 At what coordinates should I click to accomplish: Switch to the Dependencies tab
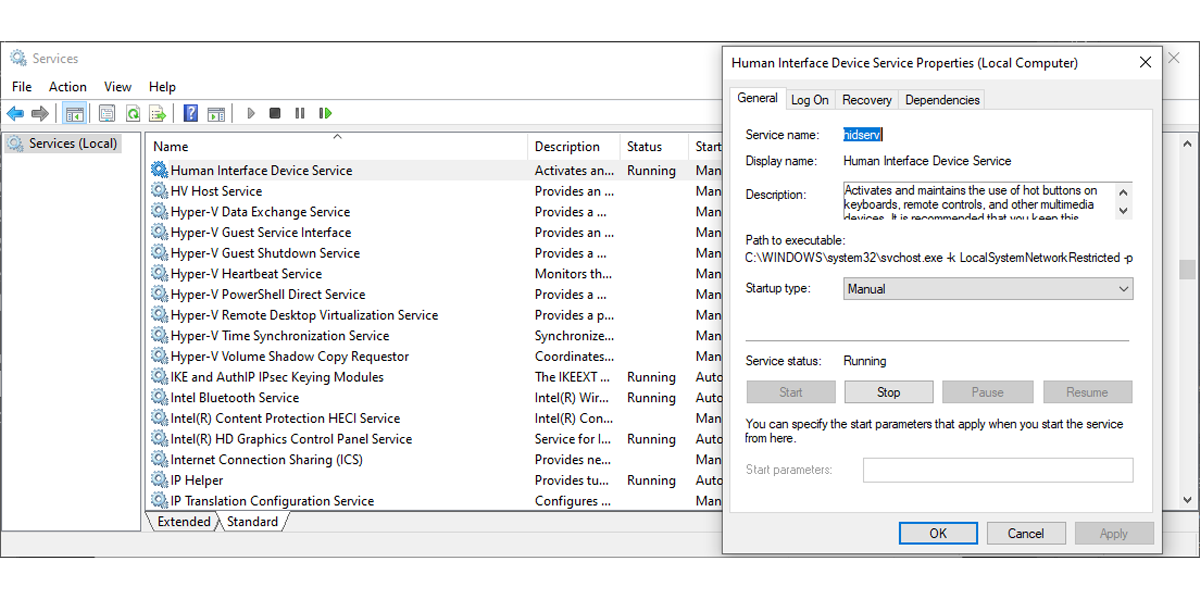pos(942,100)
